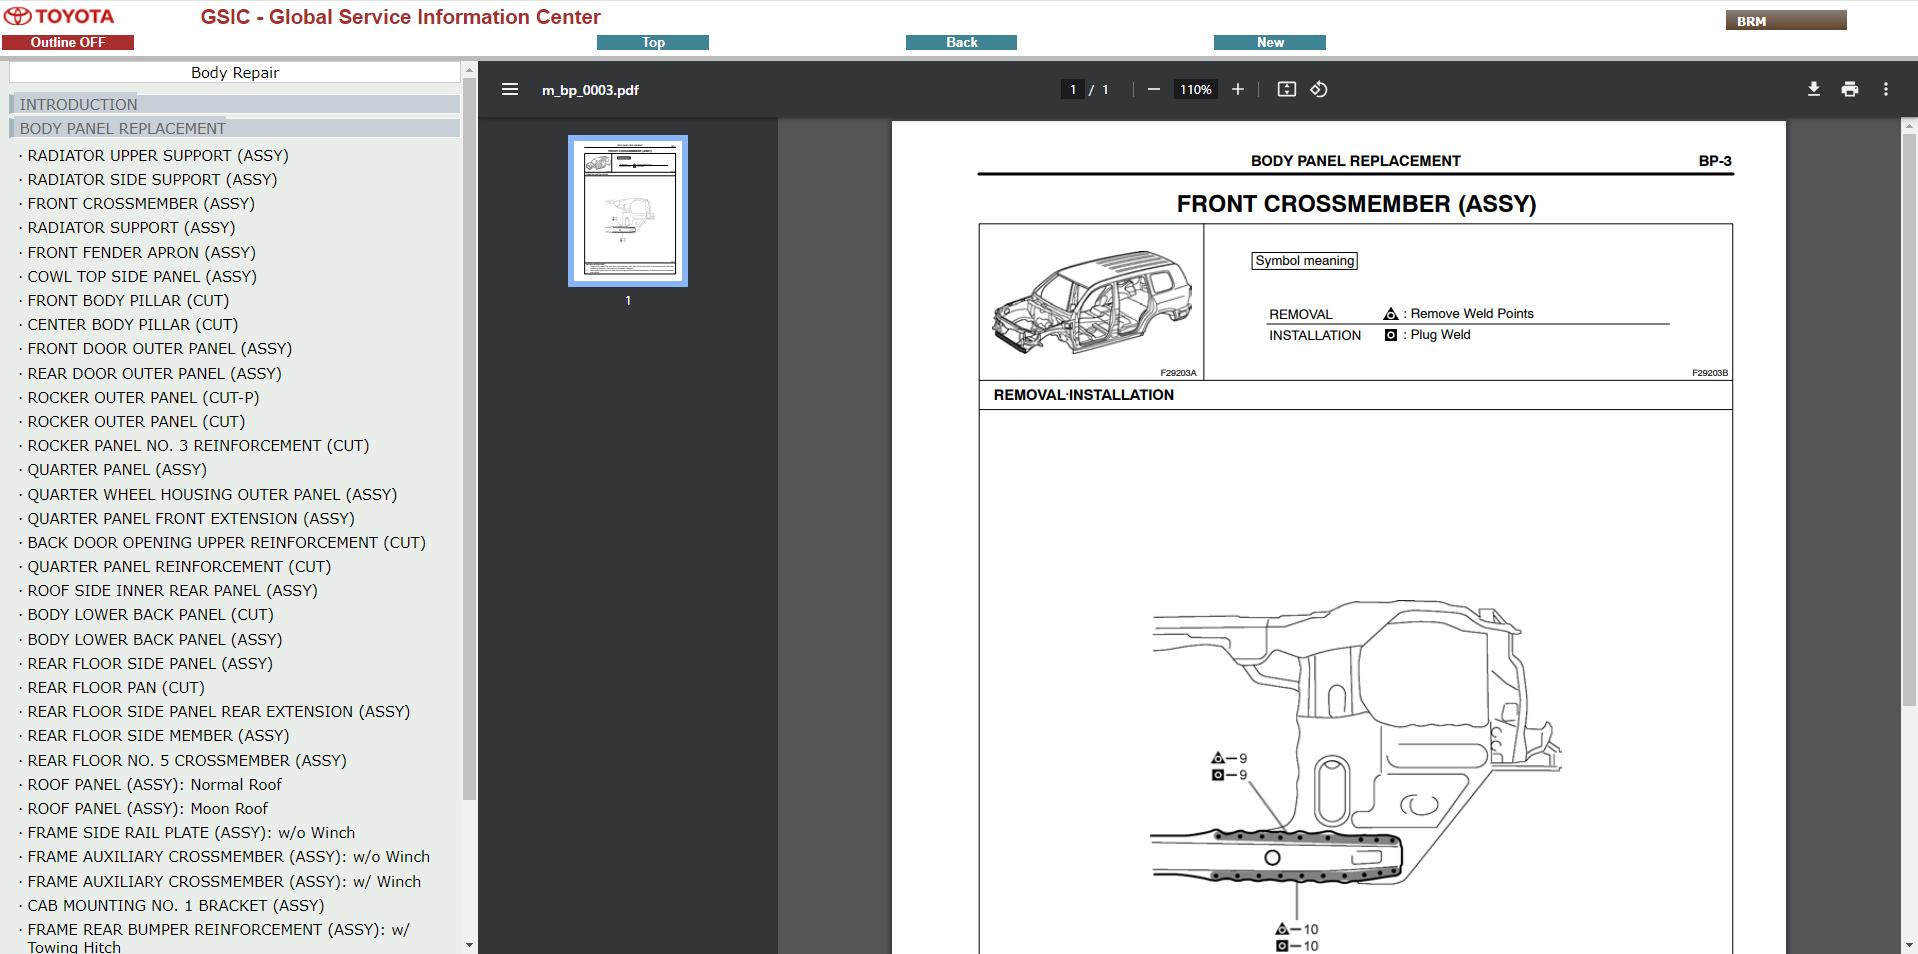Print the PDF document

click(x=1850, y=89)
